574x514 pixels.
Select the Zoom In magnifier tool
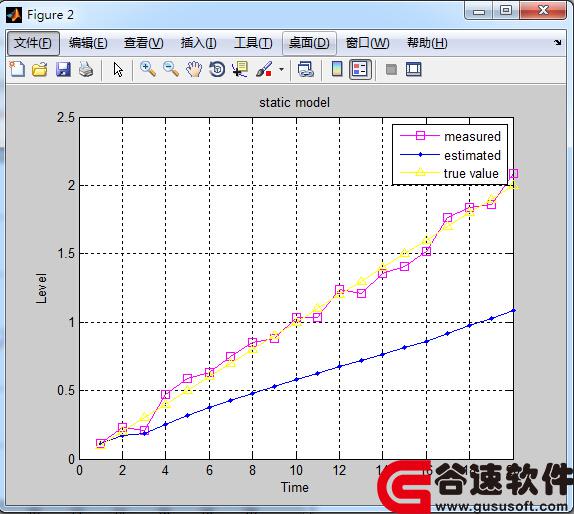coord(148,69)
